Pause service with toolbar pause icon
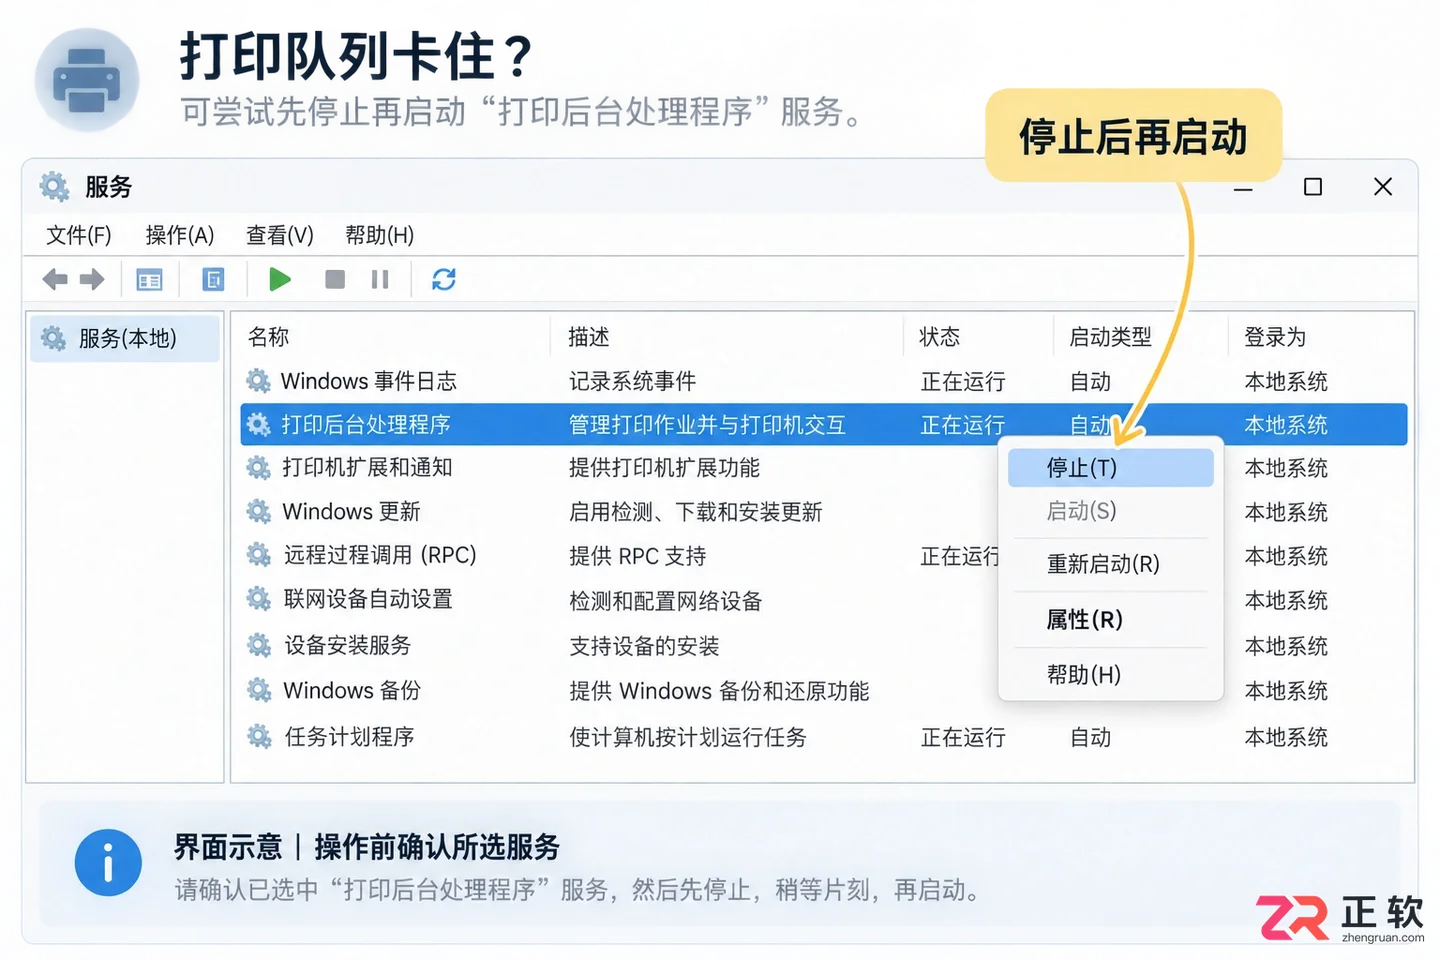 380,279
